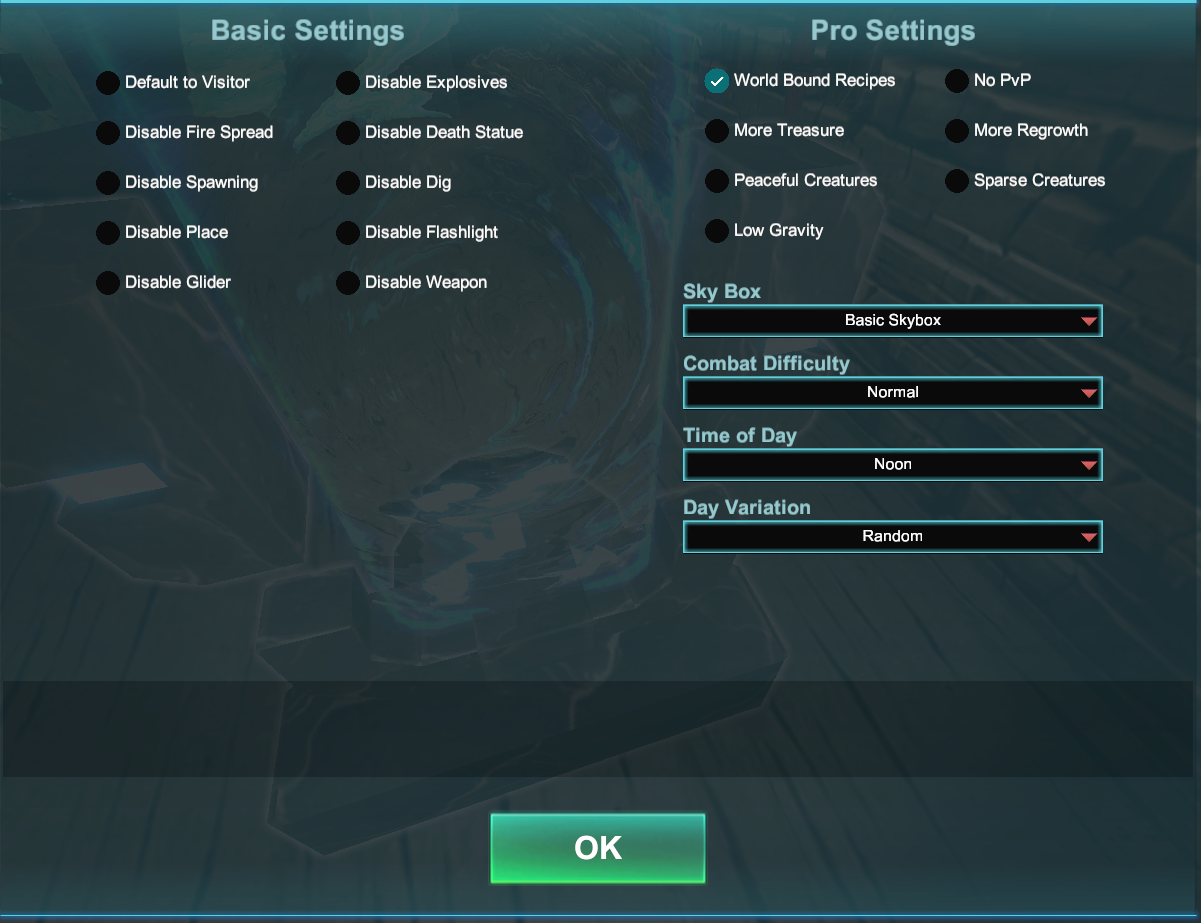Viewport: 1201px width, 923px height.
Task: Enable the No PvP setting
Action: point(957,81)
